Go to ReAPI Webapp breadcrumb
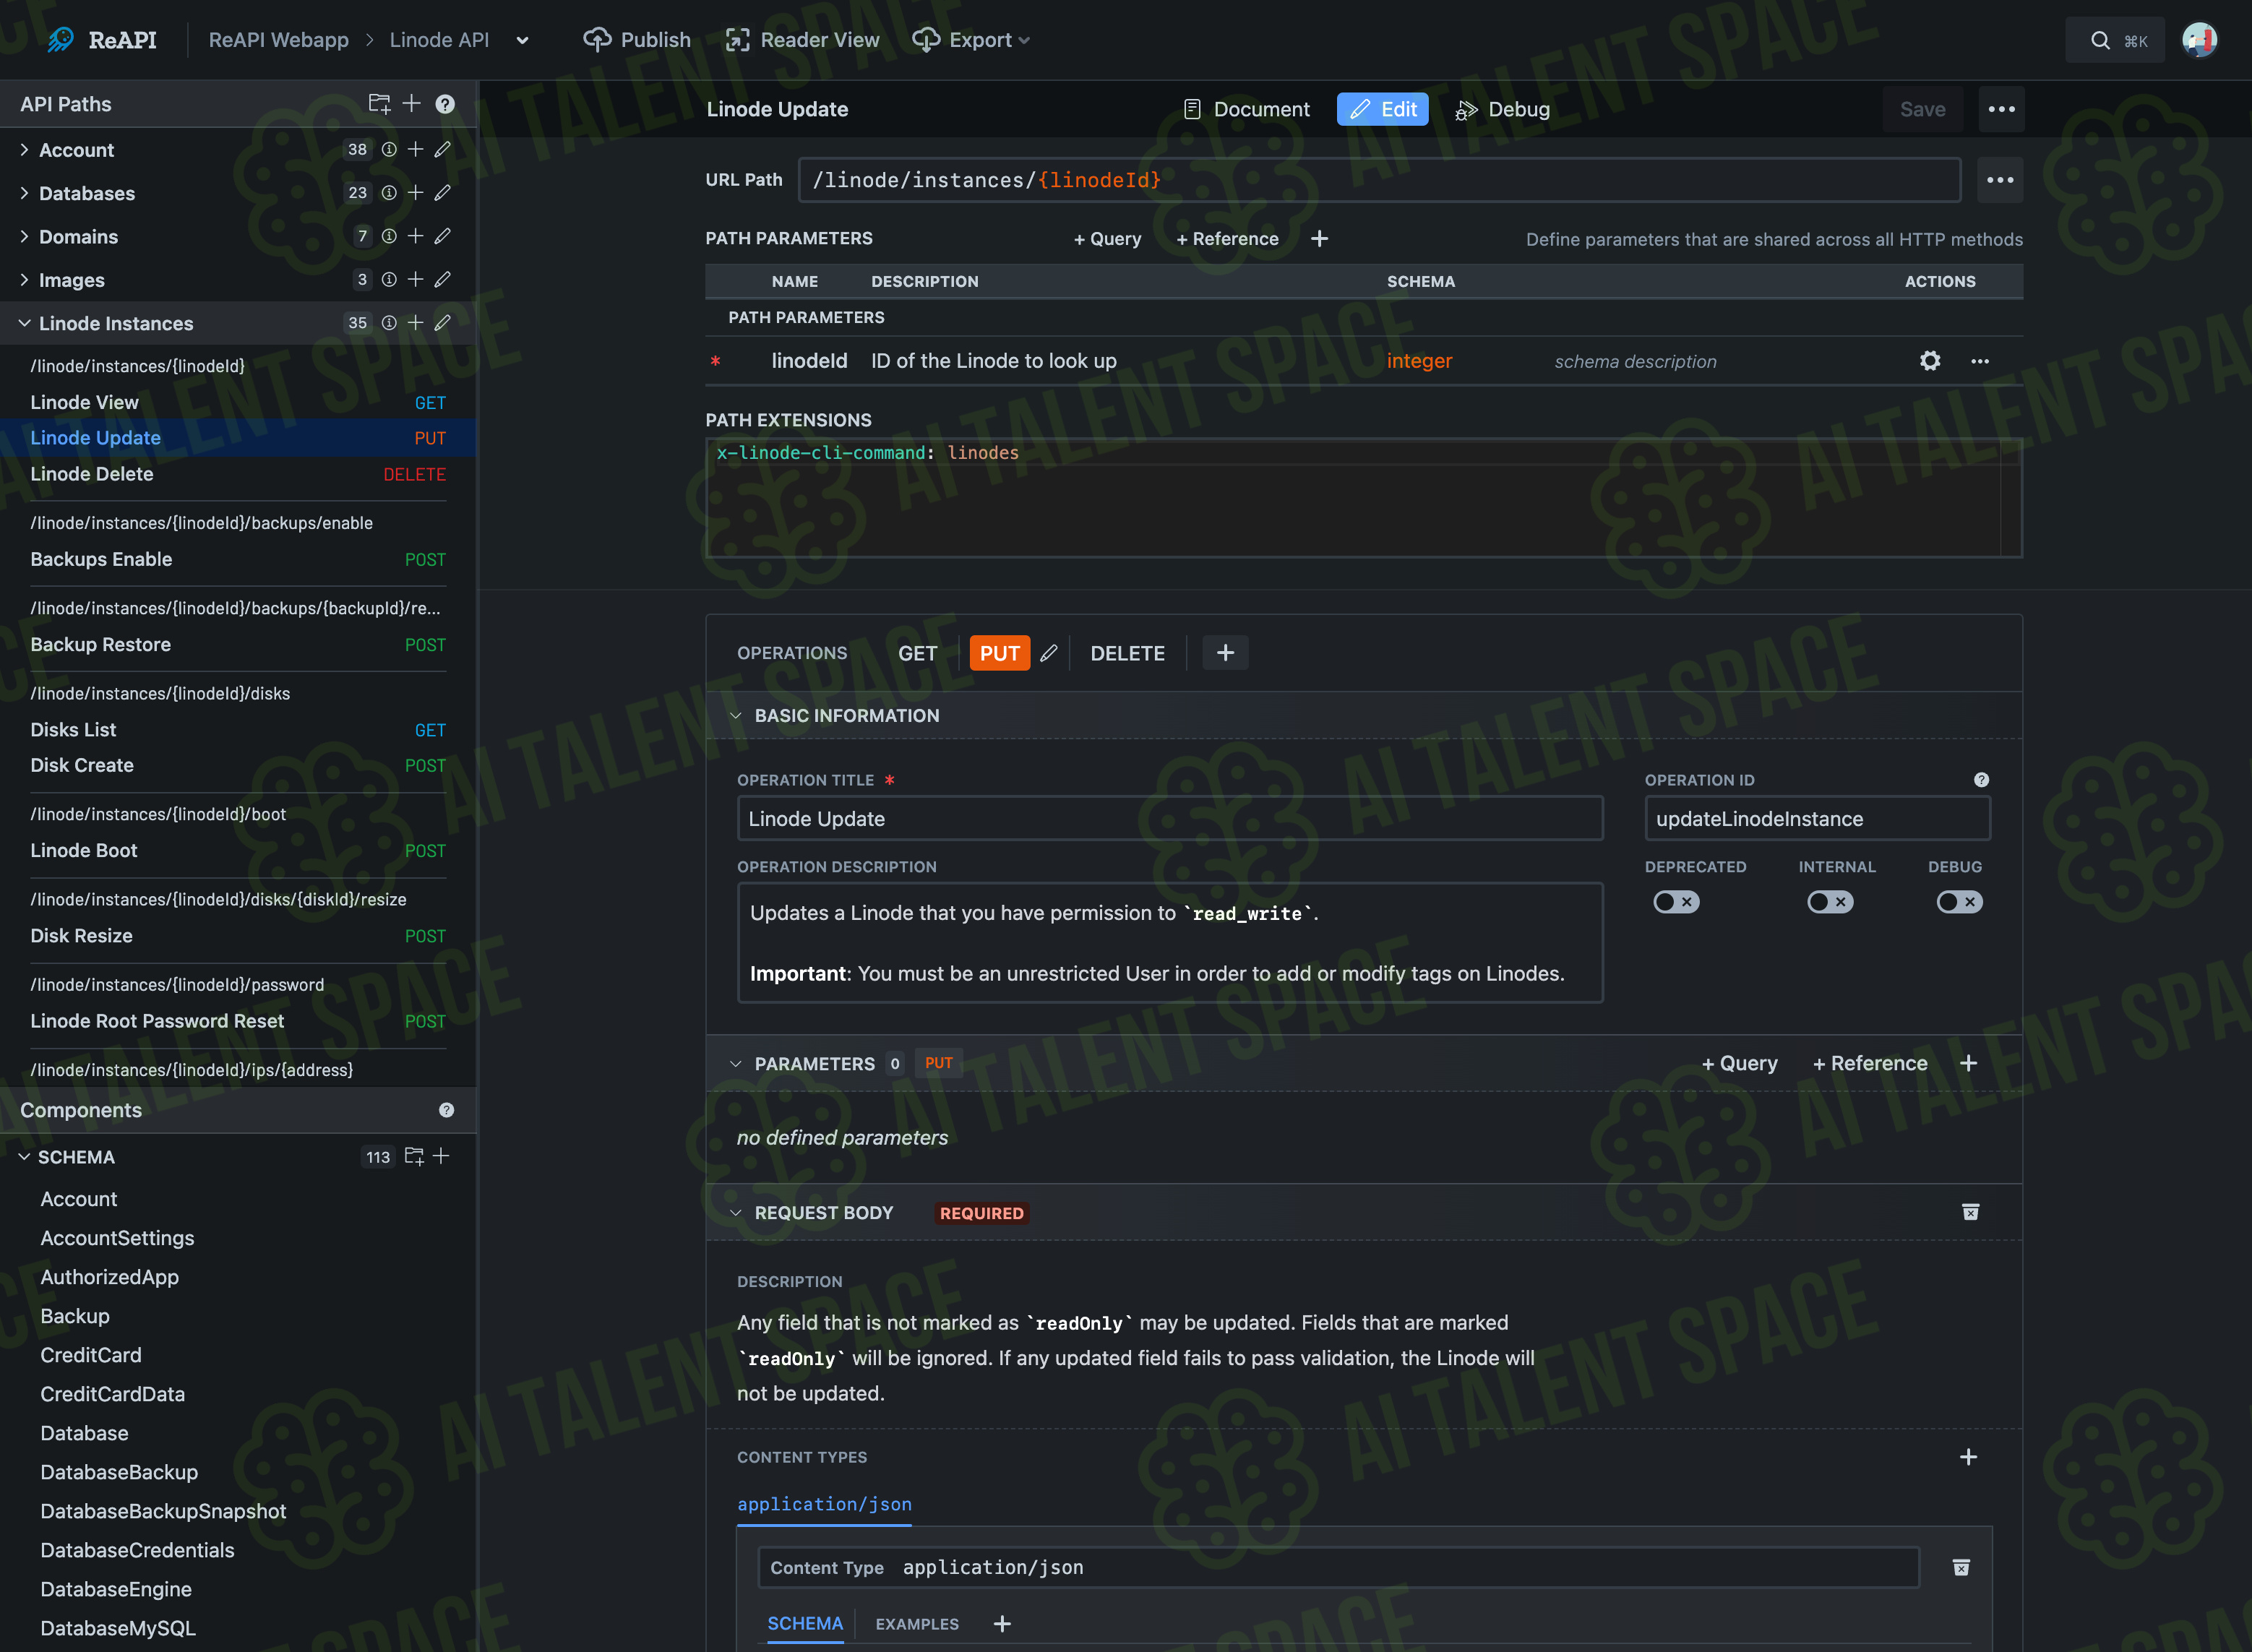The image size is (2252, 1652). (278, 40)
